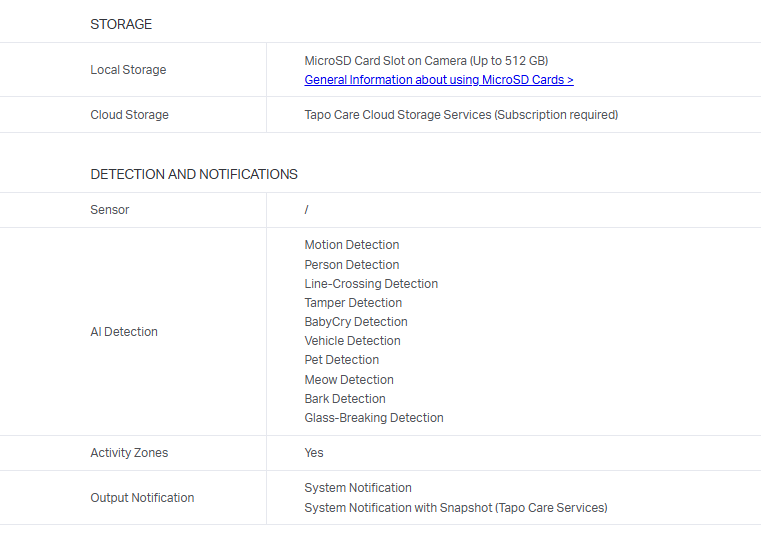Click the MicroSD Card Slot on Camera text

pyautogui.click(x=426, y=61)
